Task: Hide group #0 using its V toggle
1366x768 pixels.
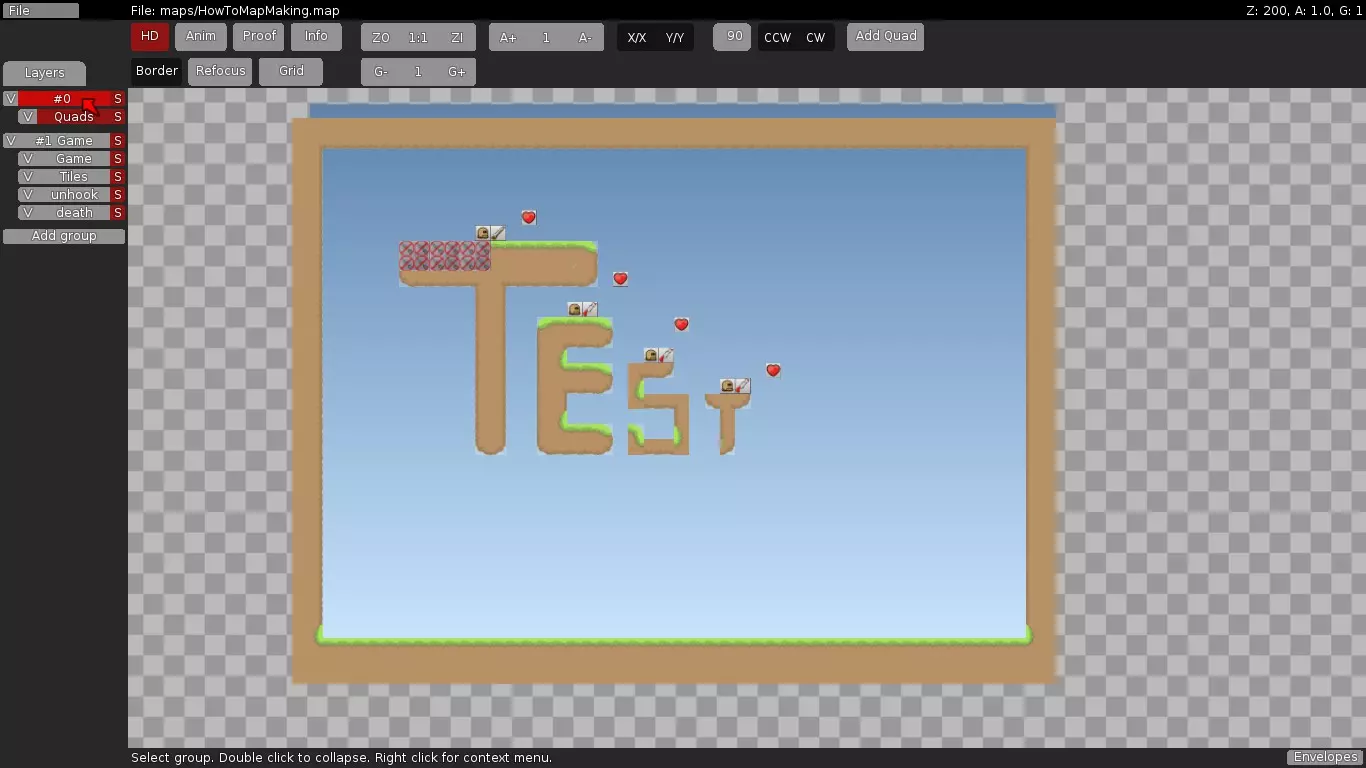Action: click(11, 99)
